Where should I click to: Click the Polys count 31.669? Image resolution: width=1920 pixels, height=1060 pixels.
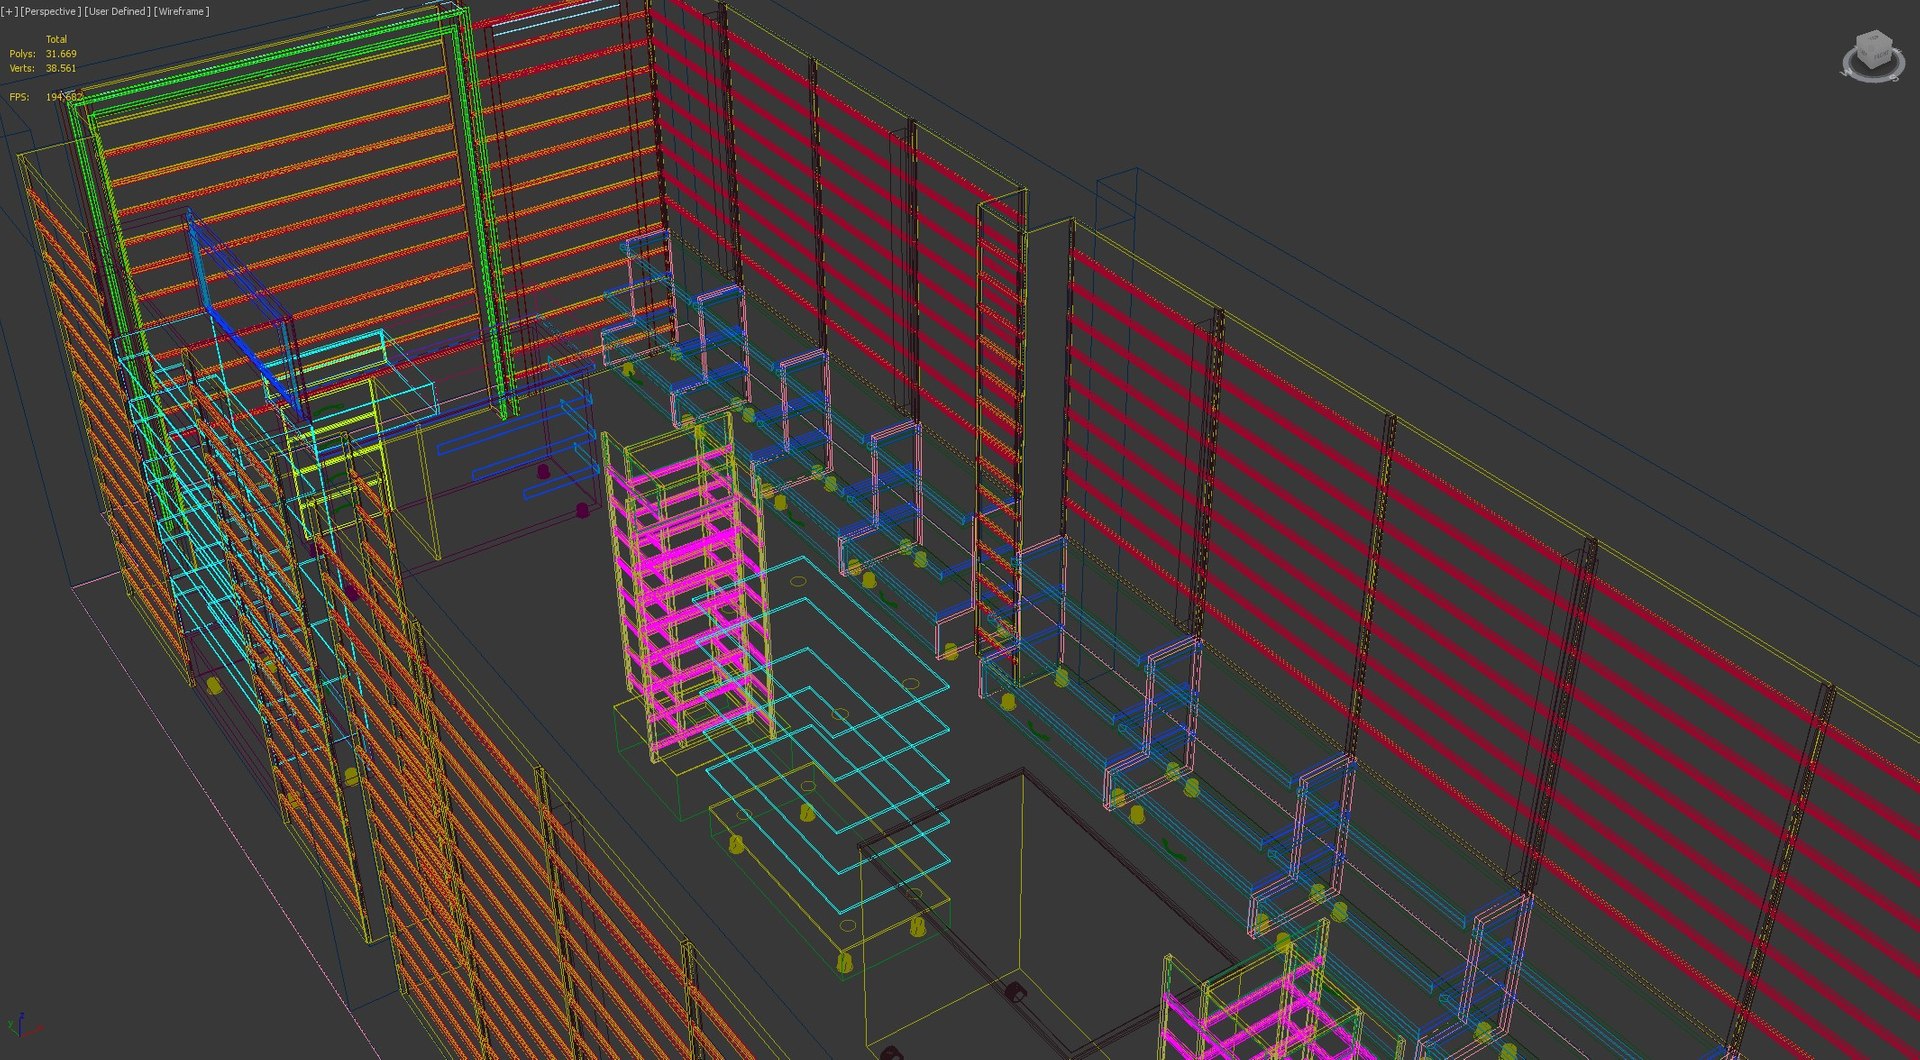pos(61,54)
